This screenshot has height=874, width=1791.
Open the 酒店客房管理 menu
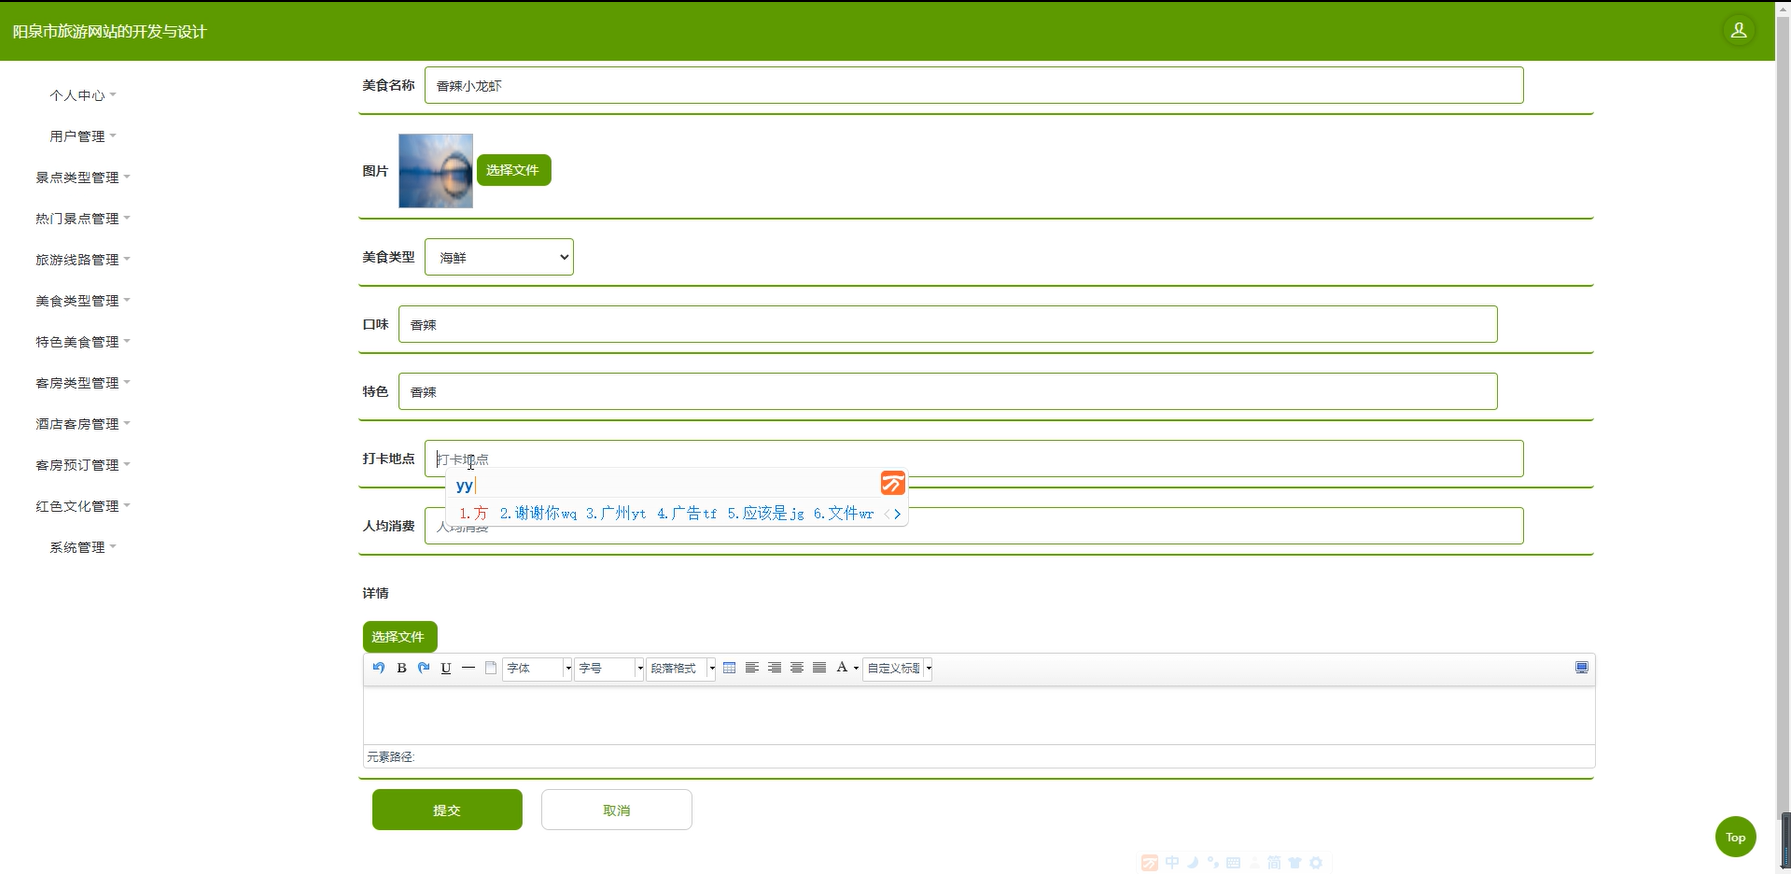tap(83, 423)
